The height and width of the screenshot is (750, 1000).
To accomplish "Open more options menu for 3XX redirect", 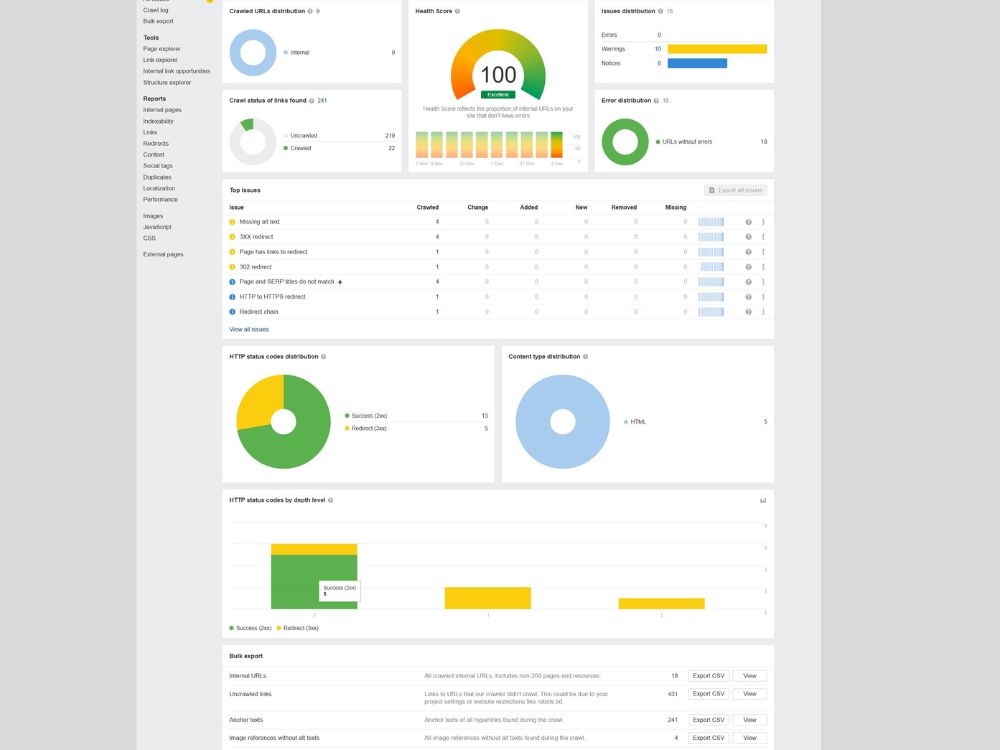I will pyautogui.click(x=763, y=237).
